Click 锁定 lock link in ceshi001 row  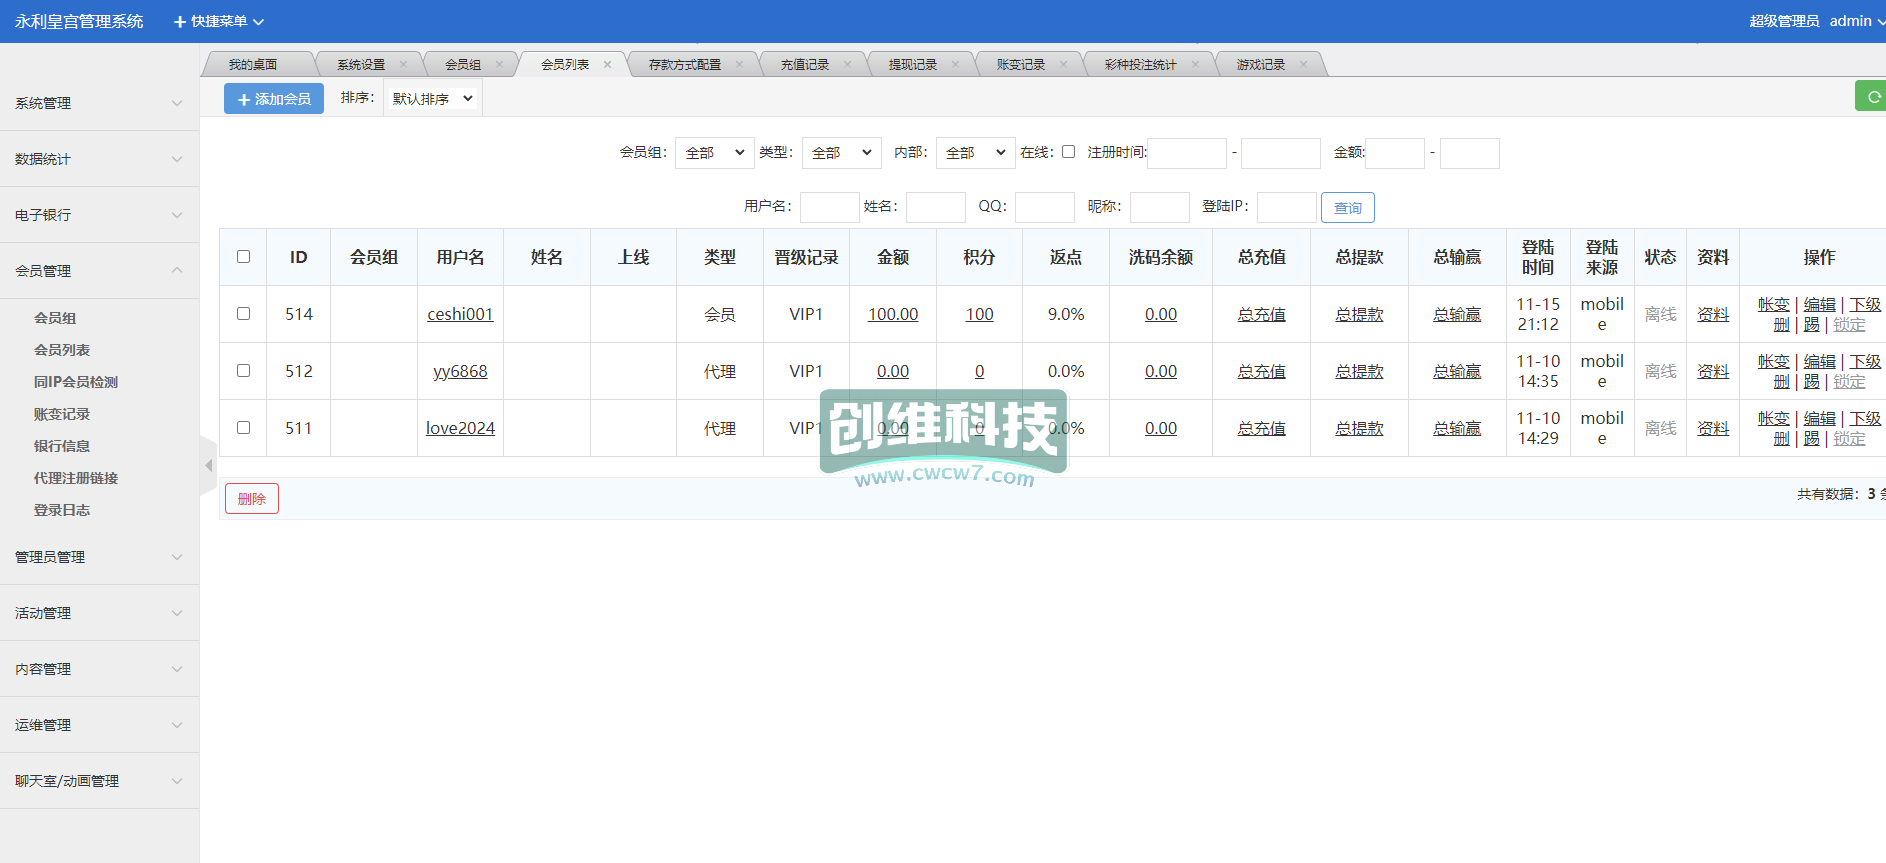[1850, 324]
